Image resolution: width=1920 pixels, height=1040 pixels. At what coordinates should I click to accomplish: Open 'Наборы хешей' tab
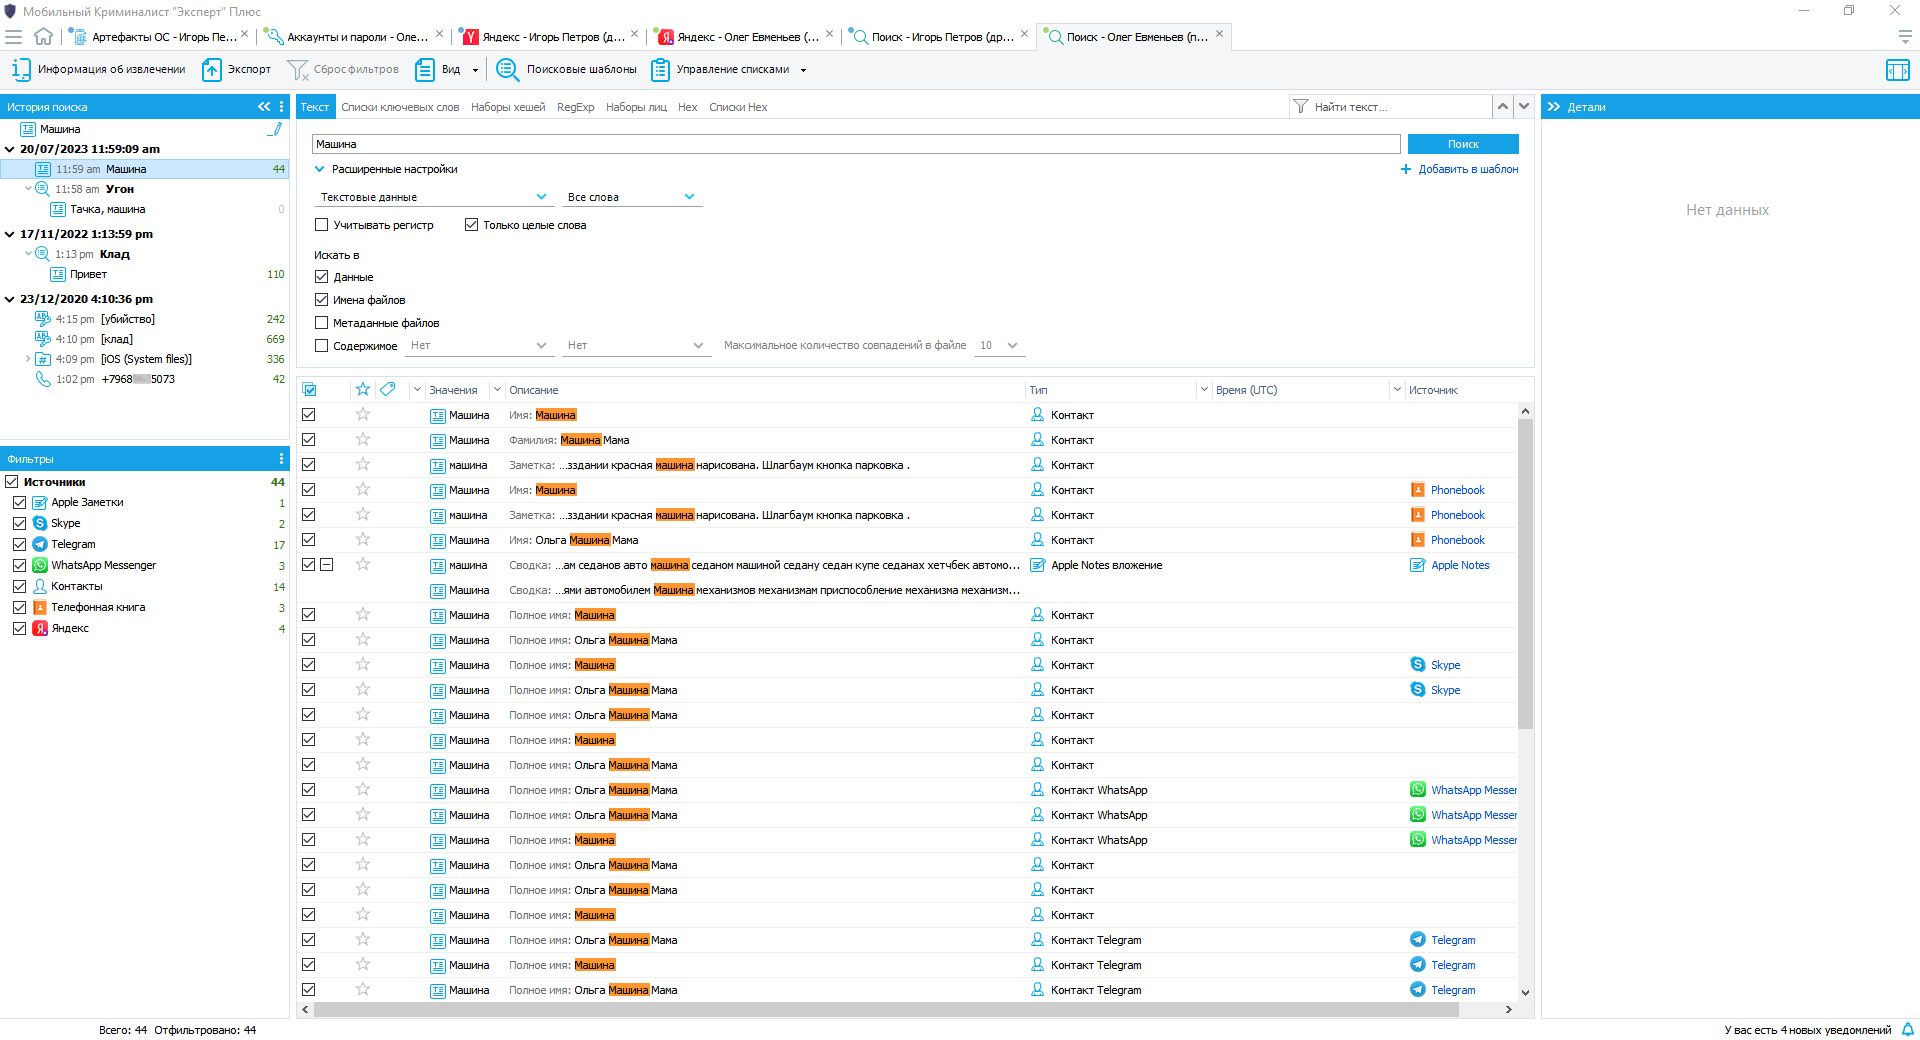[508, 107]
